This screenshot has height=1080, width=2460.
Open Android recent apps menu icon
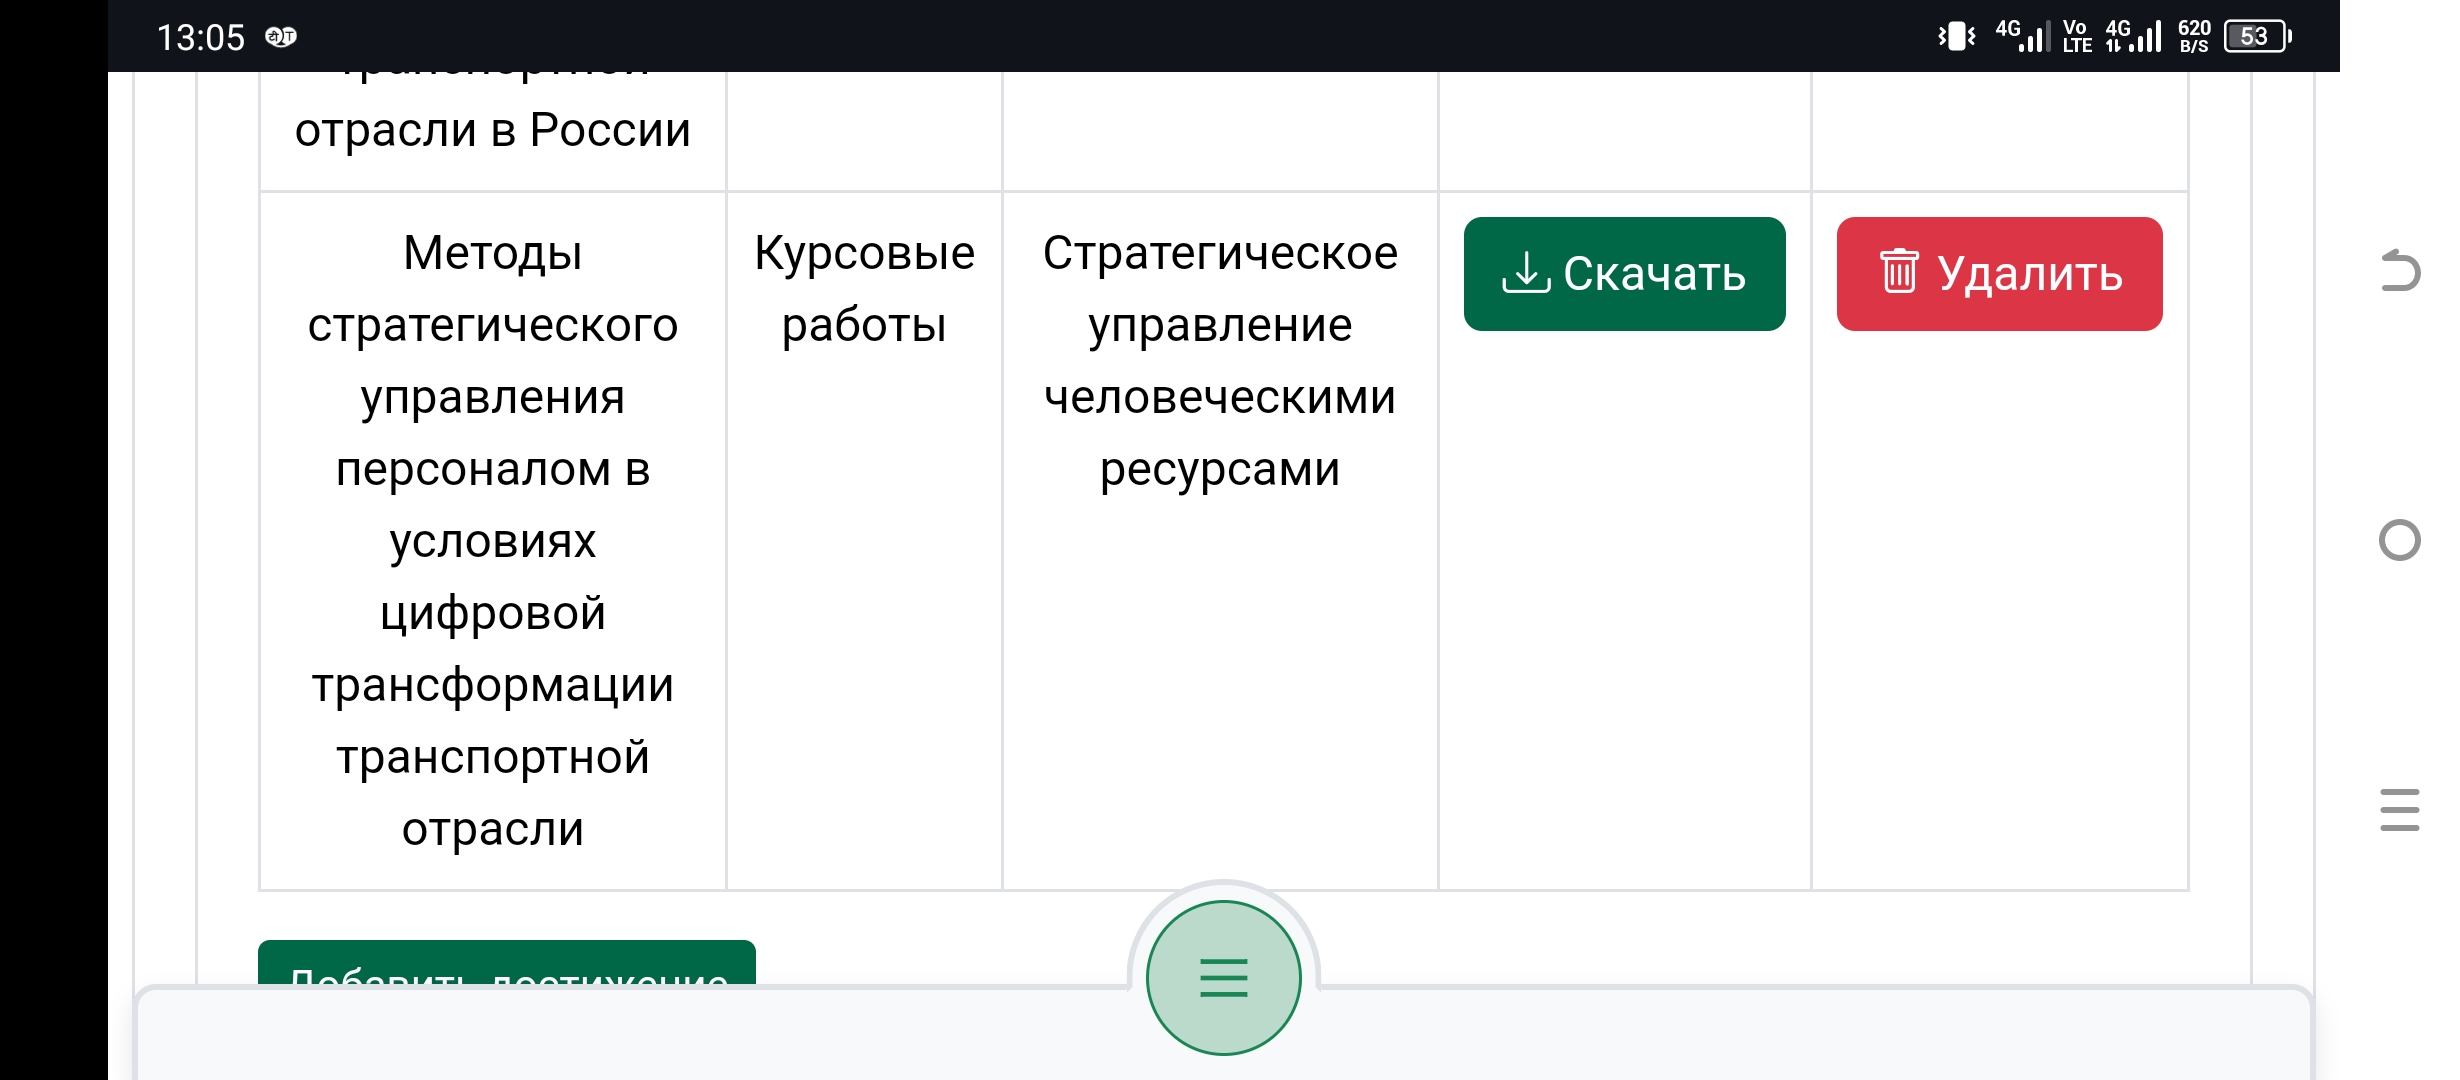pos(2400,810)
